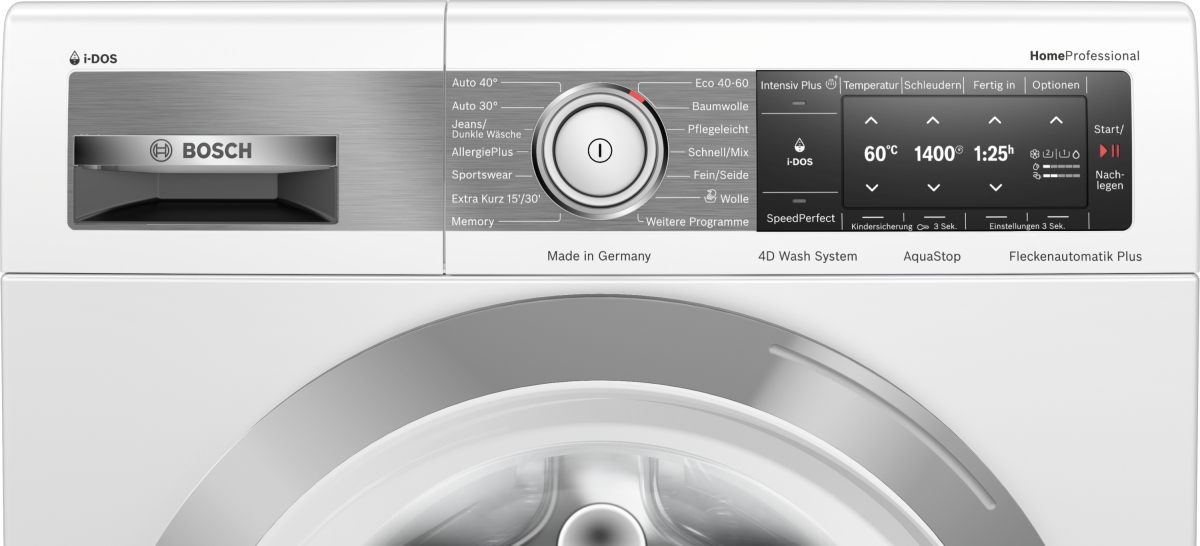Decrease temperature with the down arrow below 60°C
Screen dimensions: 1200x546
[x=871, y=187]
